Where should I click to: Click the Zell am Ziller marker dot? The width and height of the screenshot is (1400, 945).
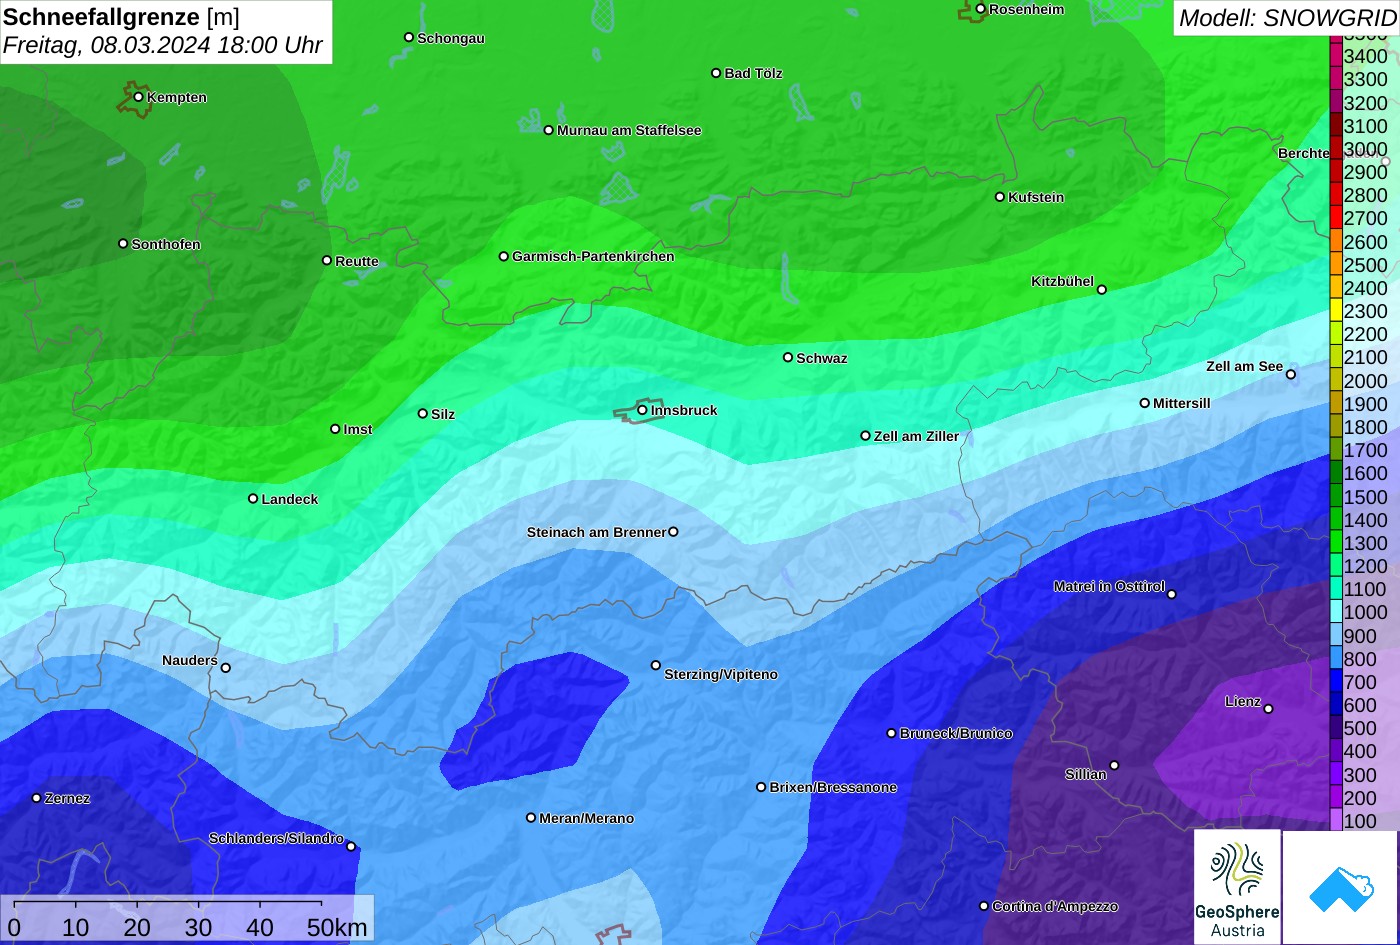pyautogui.click(x=865, y=435)
